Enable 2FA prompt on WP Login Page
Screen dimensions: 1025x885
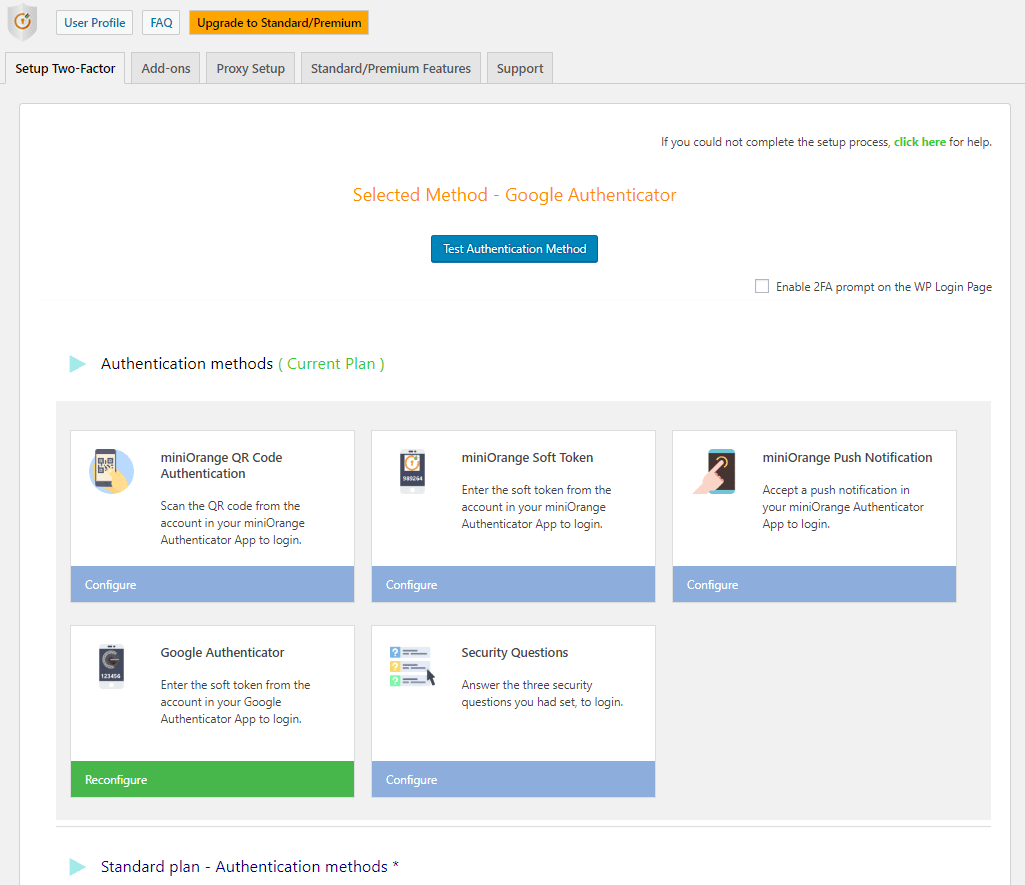pos(762,286)
